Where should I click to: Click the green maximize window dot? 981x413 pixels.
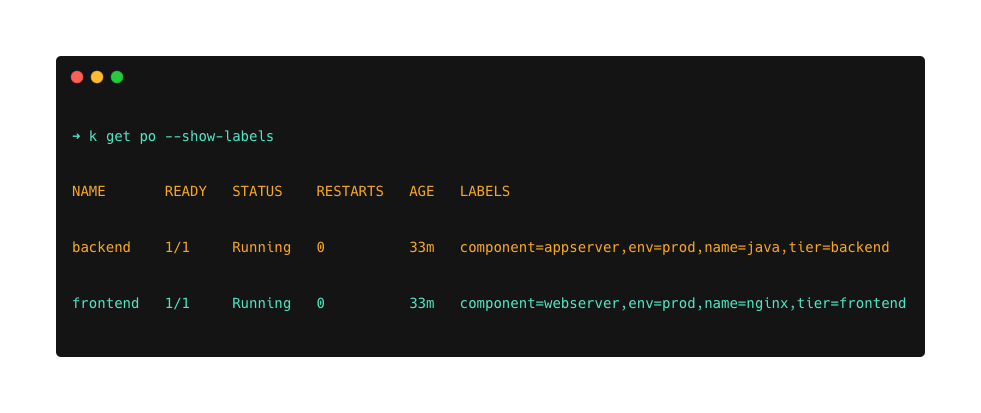click(117, 77)
